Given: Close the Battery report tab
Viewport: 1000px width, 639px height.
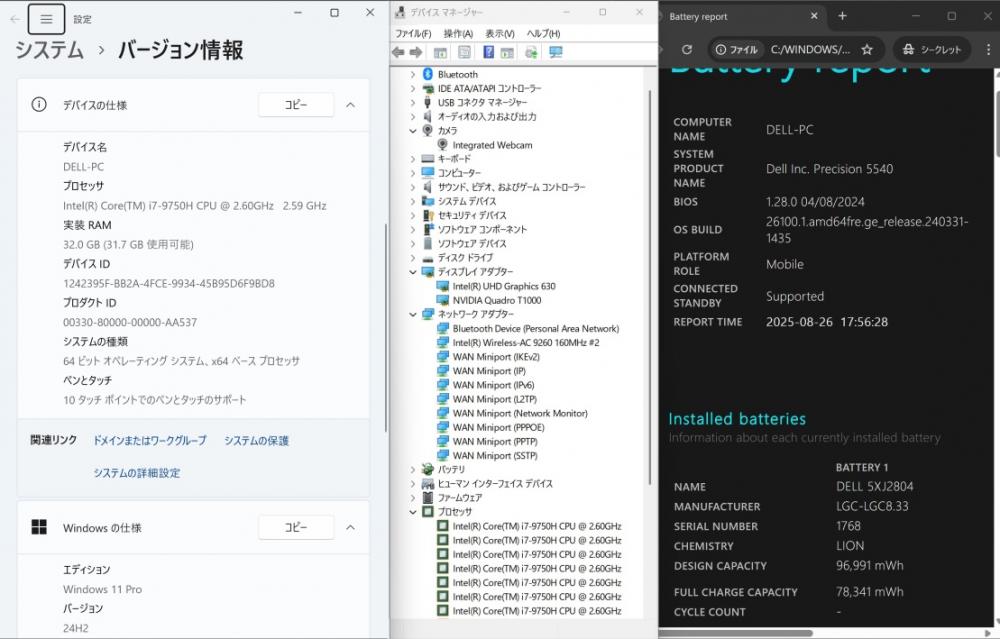Looking at the screenshot, I should pos(814,16).
